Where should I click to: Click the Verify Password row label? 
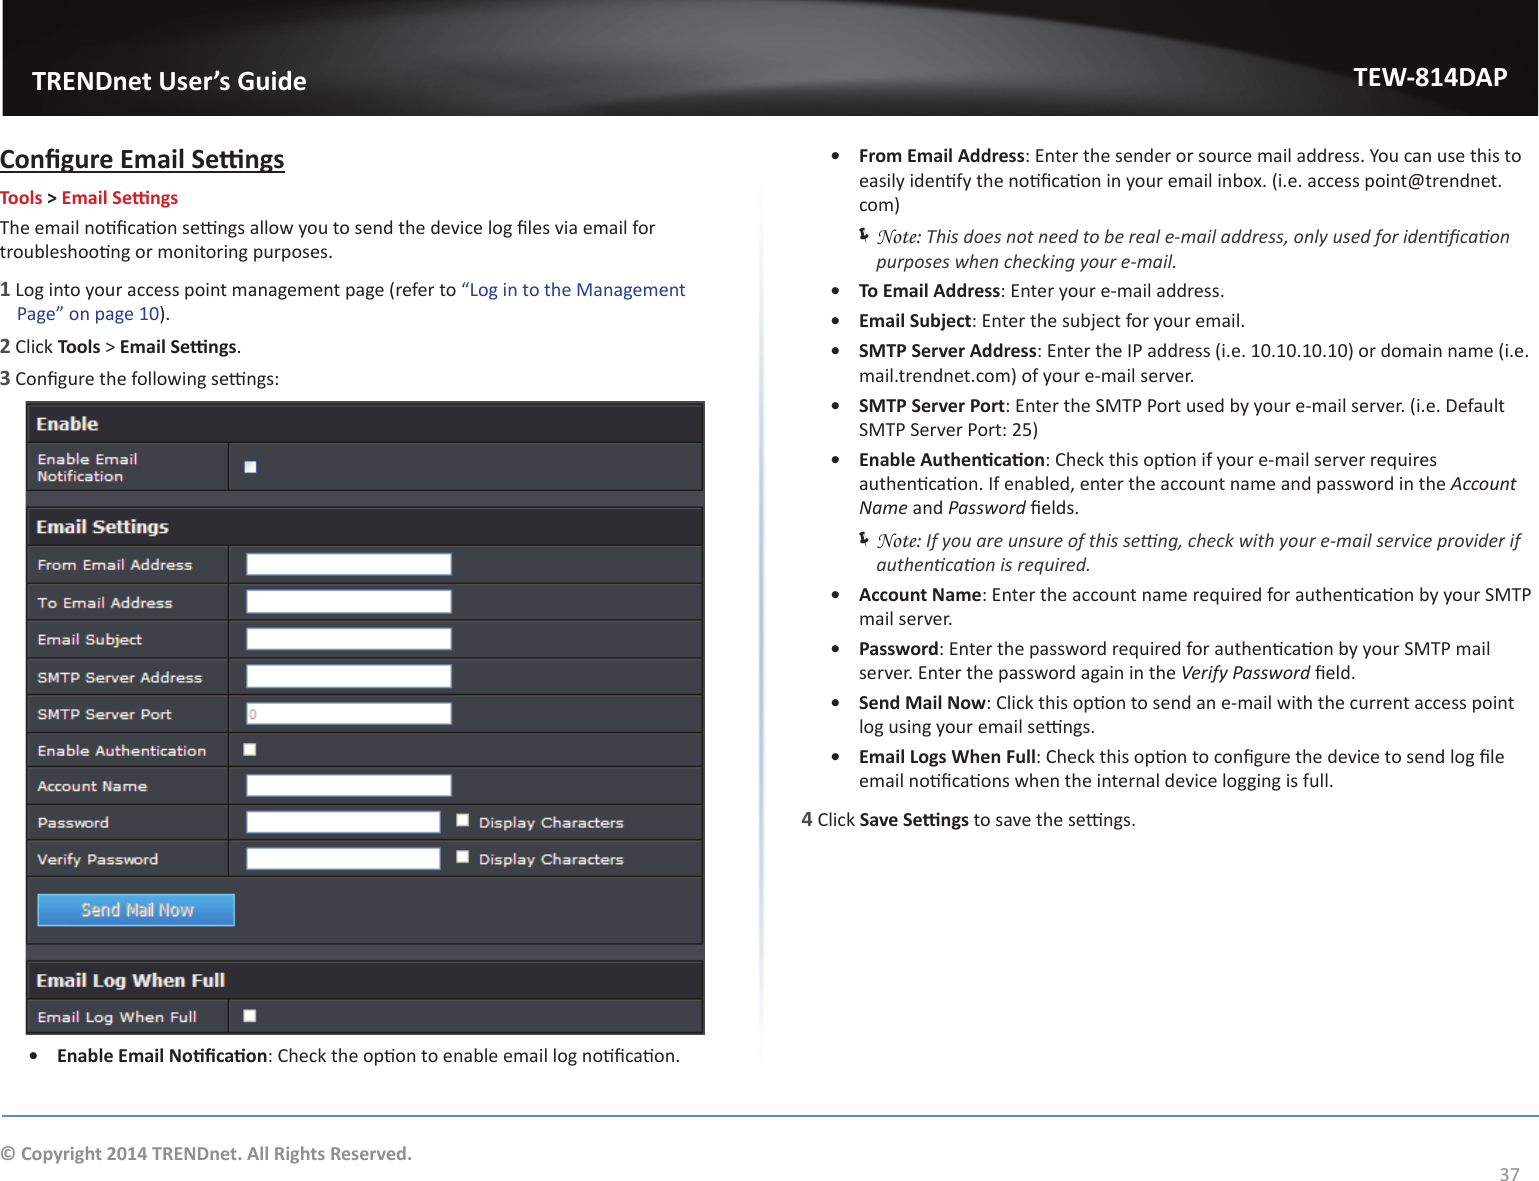coord(98,859)
